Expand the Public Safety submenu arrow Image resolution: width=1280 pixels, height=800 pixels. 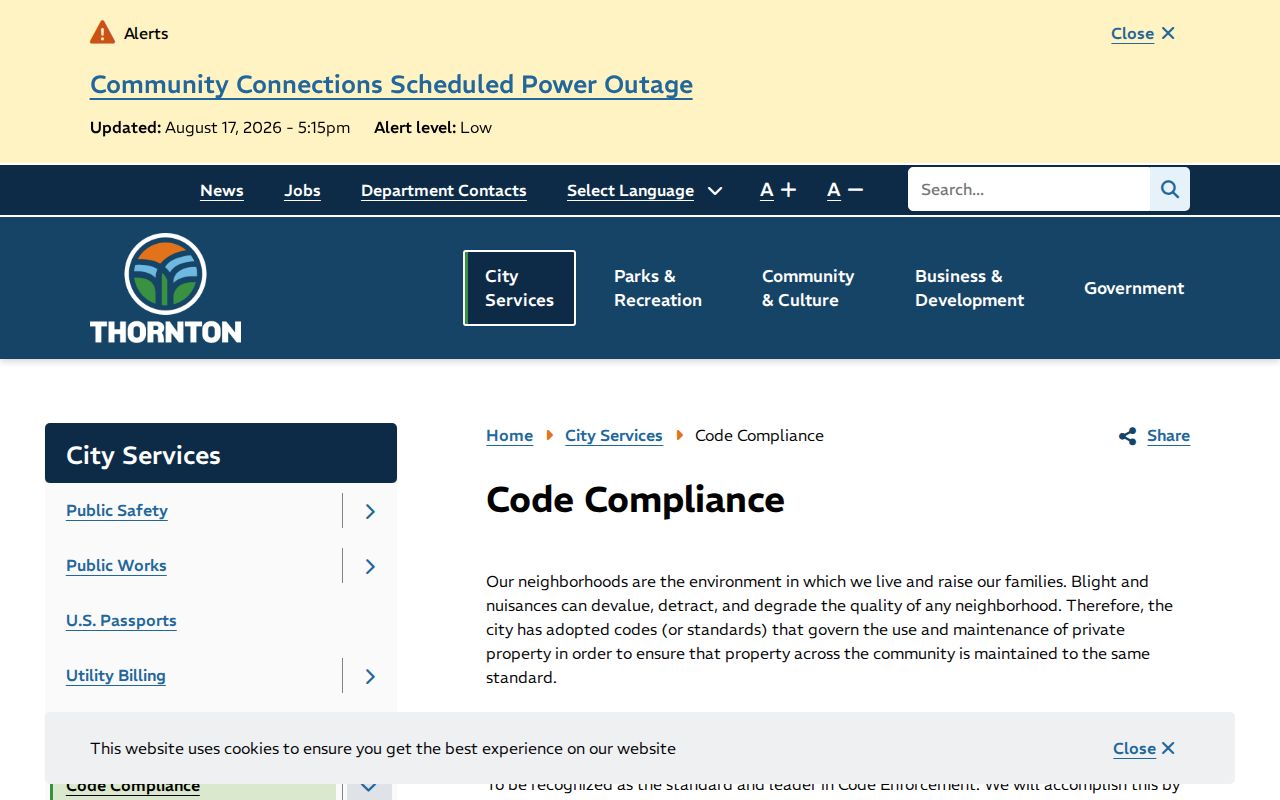click(370, 511)
